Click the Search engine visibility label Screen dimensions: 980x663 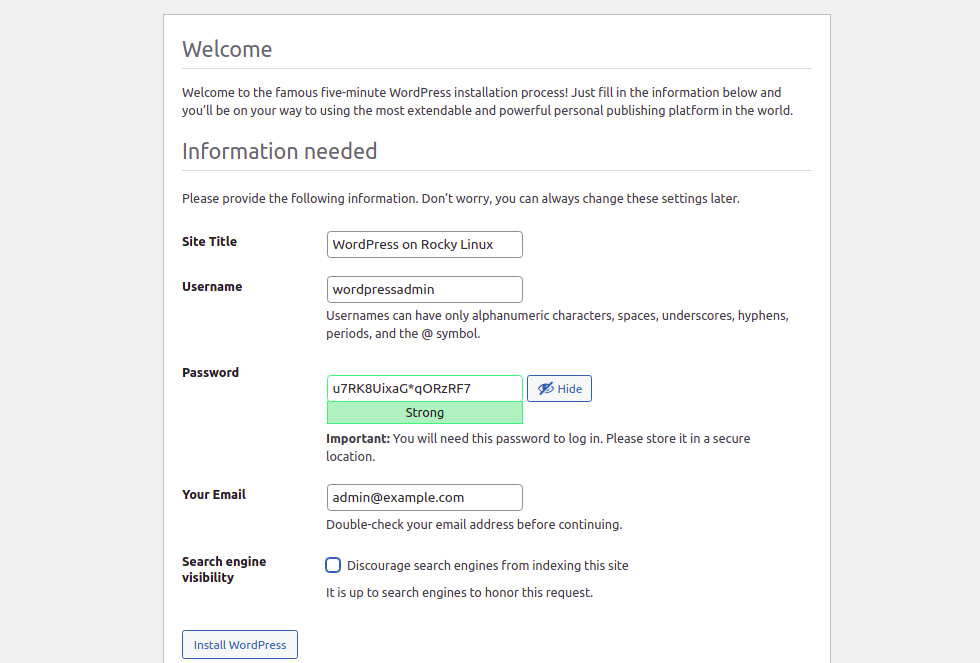coord(224,569)
